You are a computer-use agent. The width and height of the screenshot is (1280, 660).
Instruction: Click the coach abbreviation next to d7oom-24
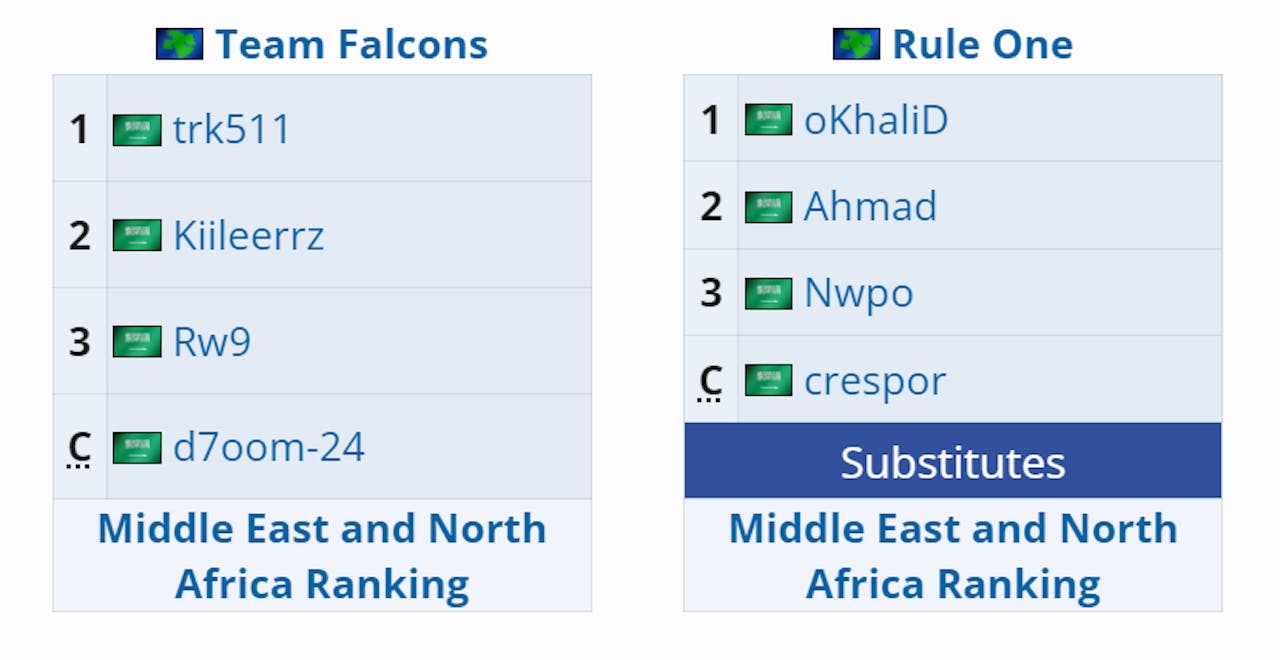point(80,448)
